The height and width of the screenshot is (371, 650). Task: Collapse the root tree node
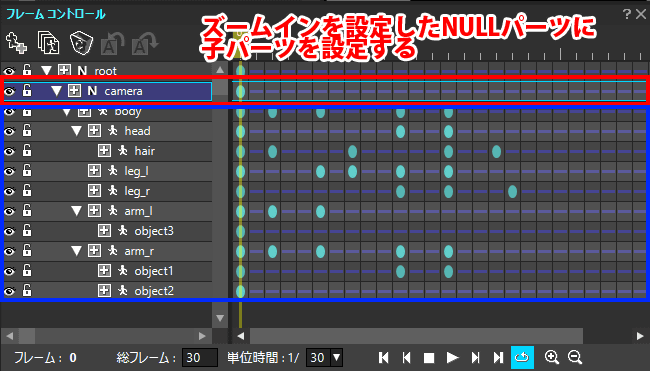[x=46, y=71]
